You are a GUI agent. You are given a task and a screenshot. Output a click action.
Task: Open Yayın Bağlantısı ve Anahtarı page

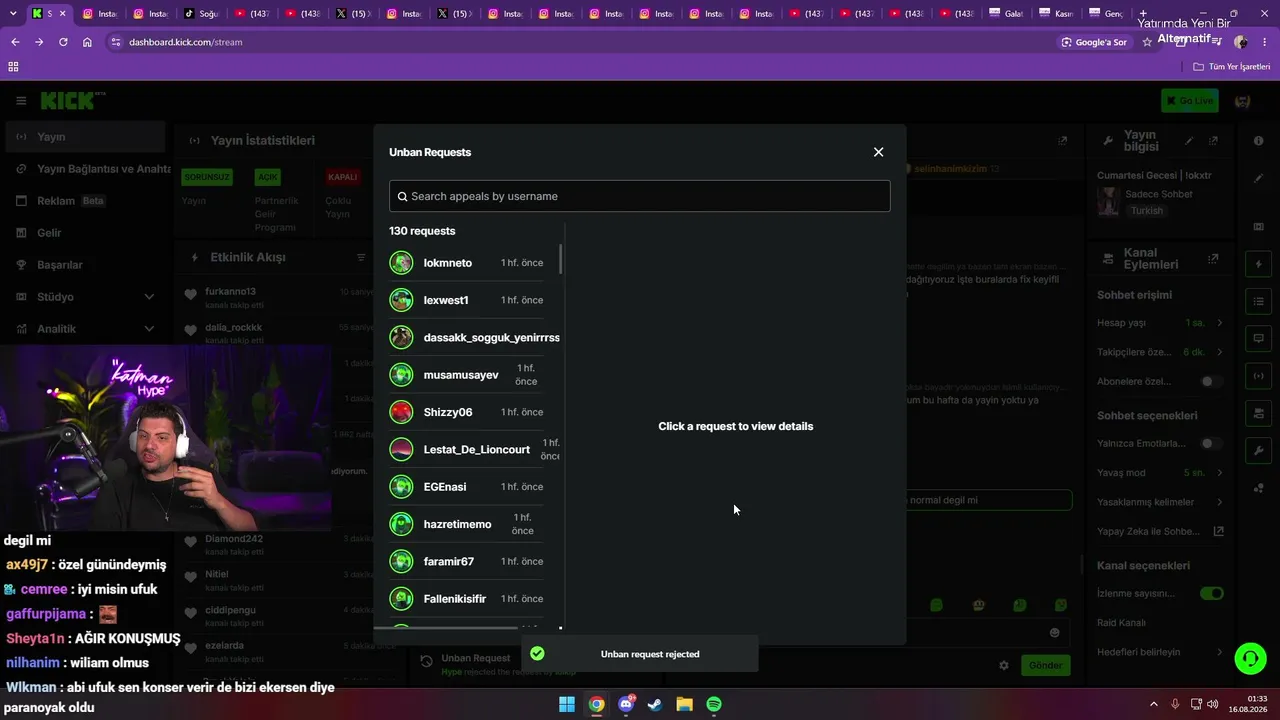click(x=90, y=169)
